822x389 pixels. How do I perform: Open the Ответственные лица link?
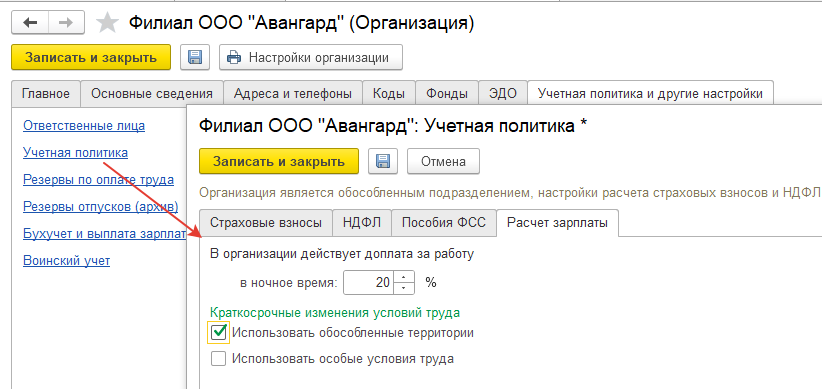coord(84,125)
